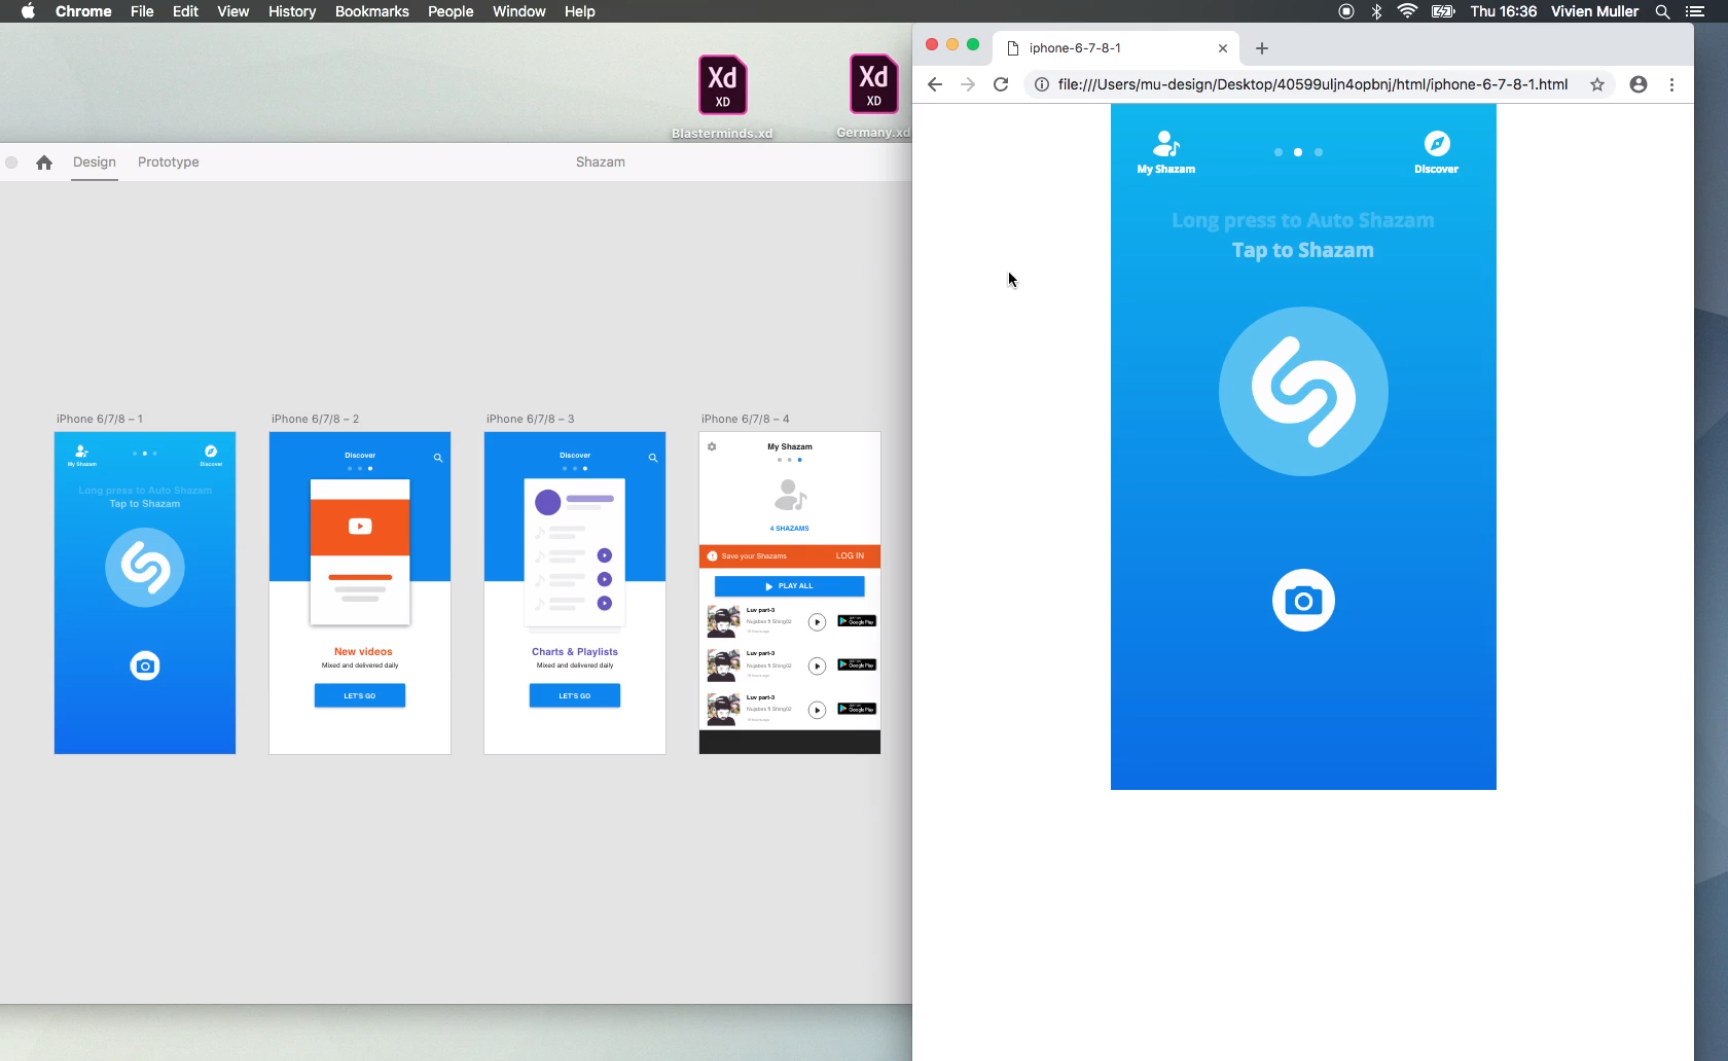The height and width of the screenshot is (1061, 1728).
Task: Open Germany.xd desktop file
Action: click(873, 96)
